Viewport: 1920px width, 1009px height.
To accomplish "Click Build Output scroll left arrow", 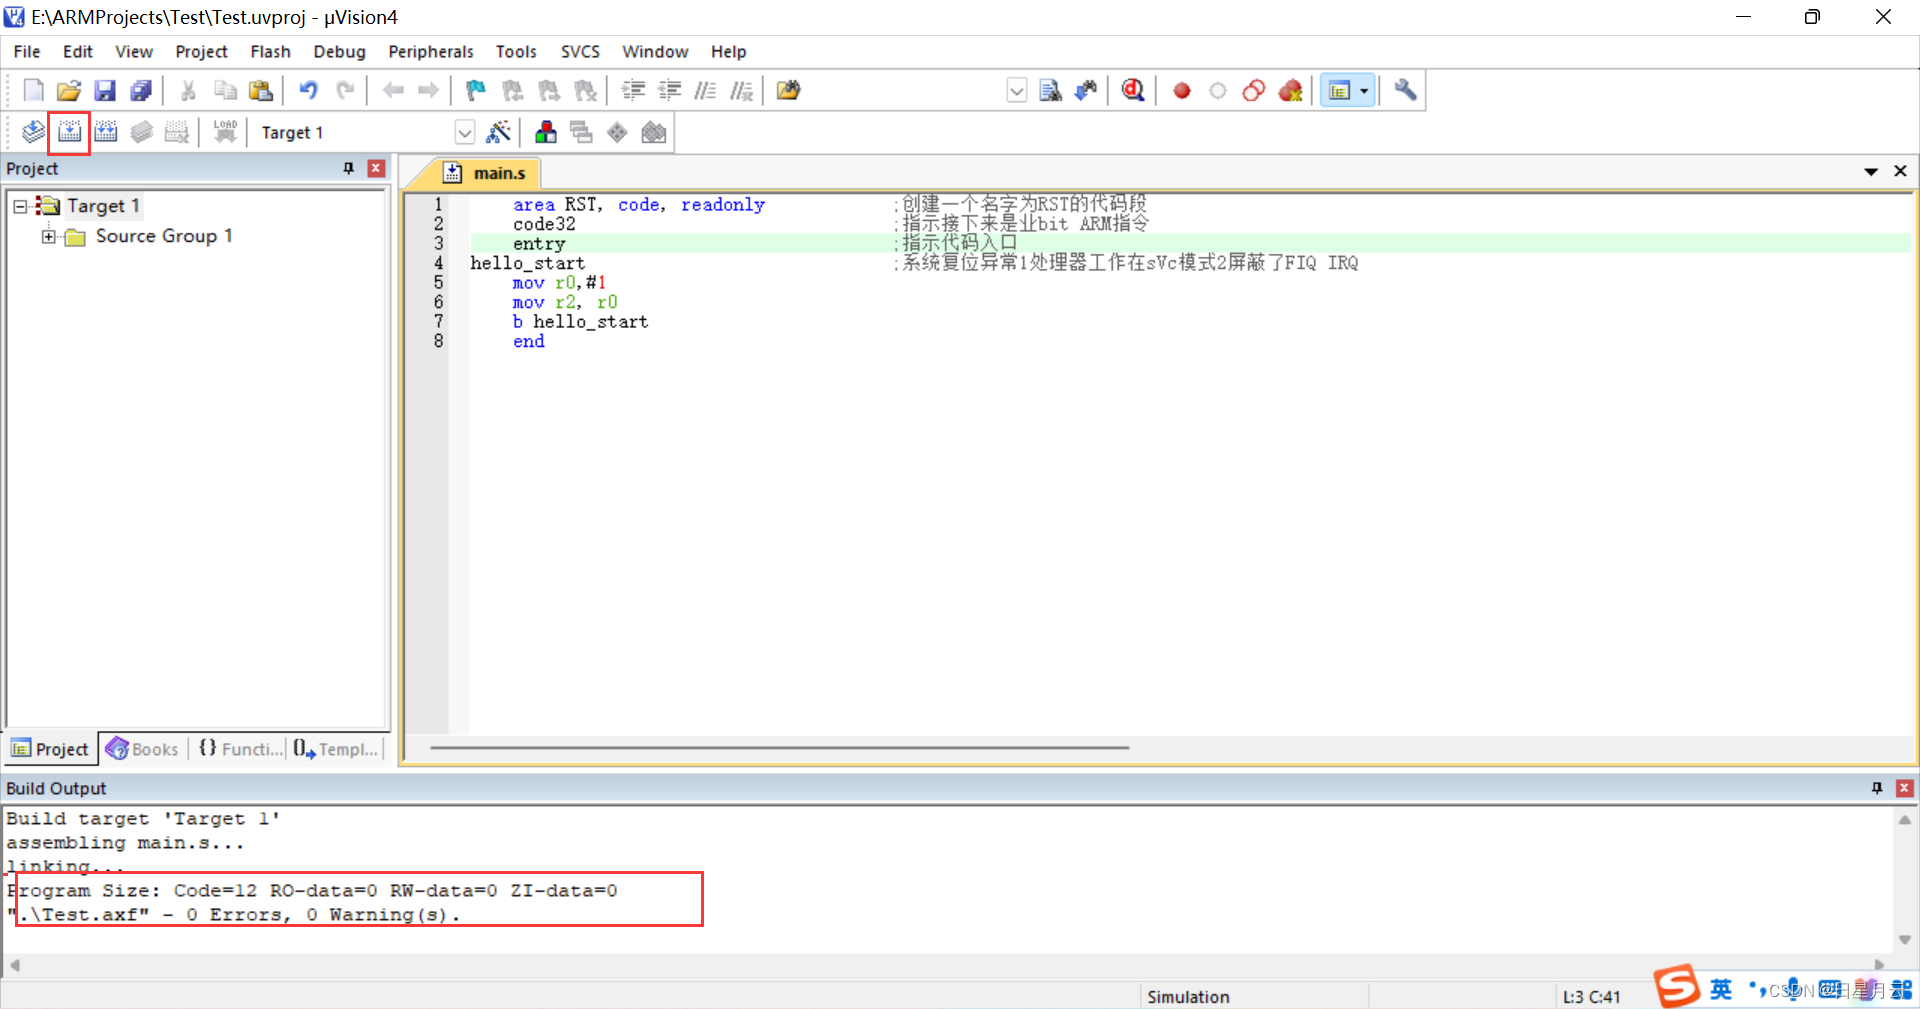I will coord(15,965).
